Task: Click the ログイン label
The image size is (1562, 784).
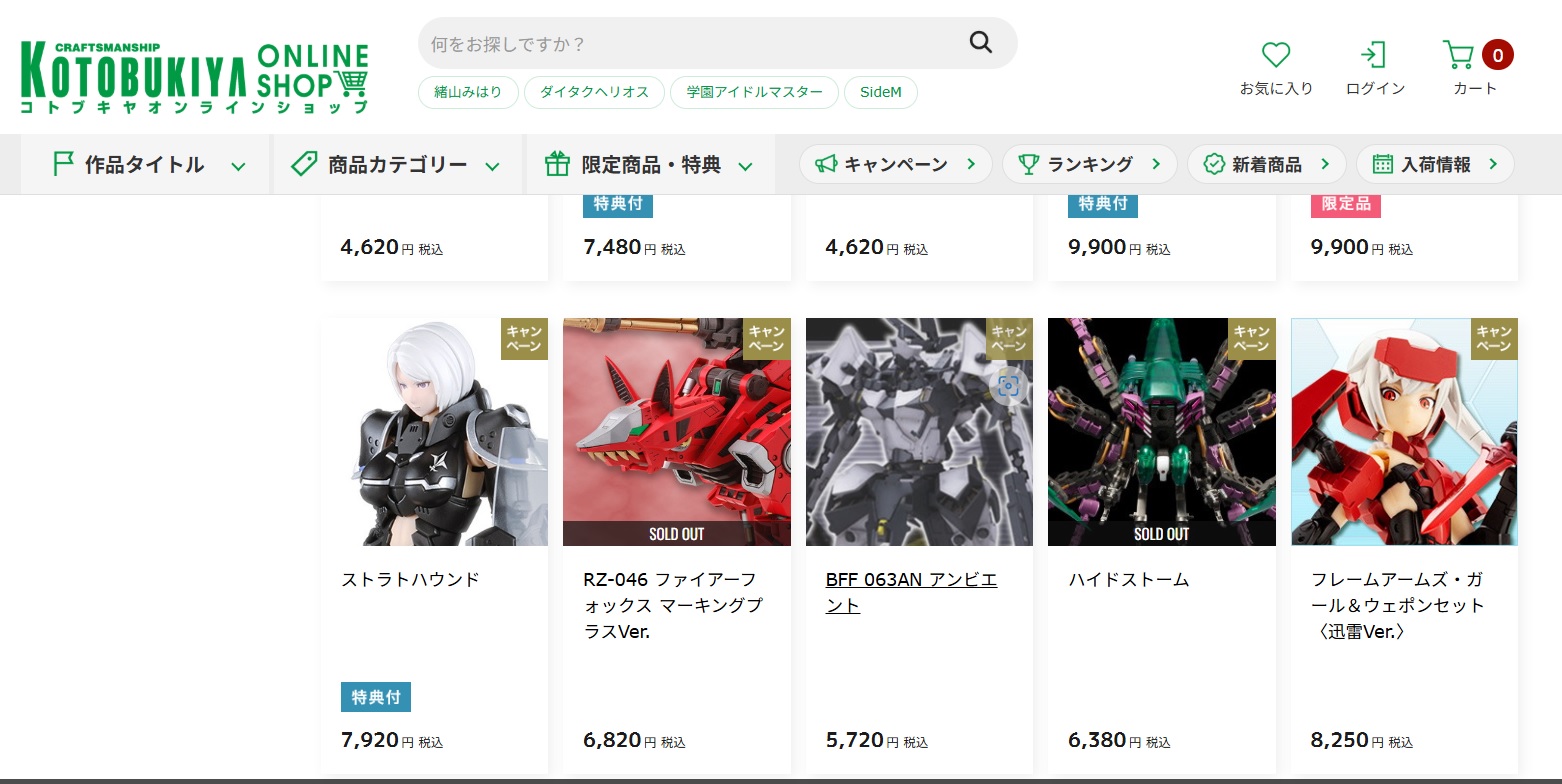Action: point(1375,88)
